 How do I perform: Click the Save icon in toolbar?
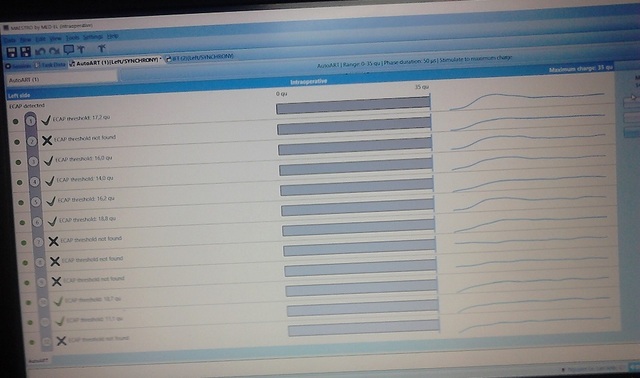coord(11,52)
